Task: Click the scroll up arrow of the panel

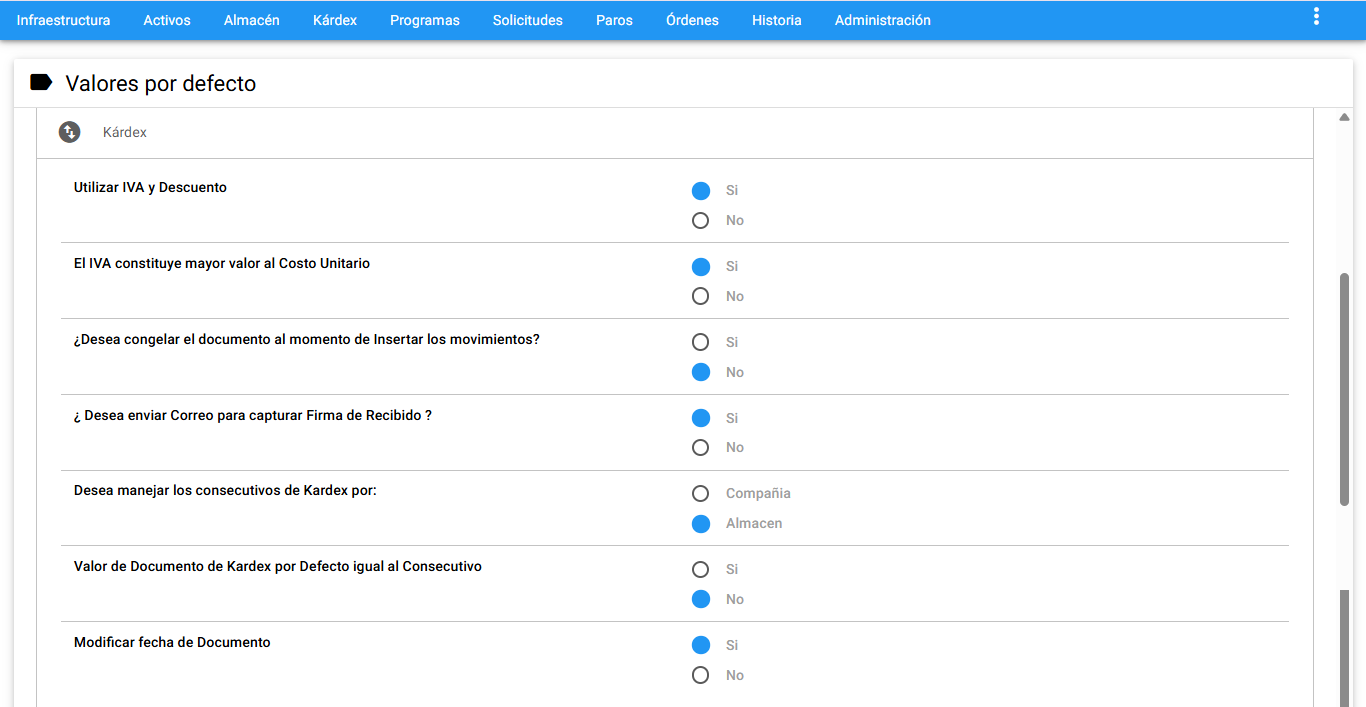Action: point(1344,118)
